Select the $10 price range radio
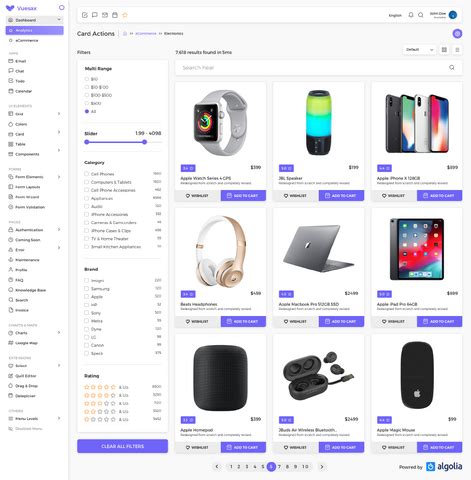Image resolution: width=471 pixels, height=480 pixels. (87, 79)
